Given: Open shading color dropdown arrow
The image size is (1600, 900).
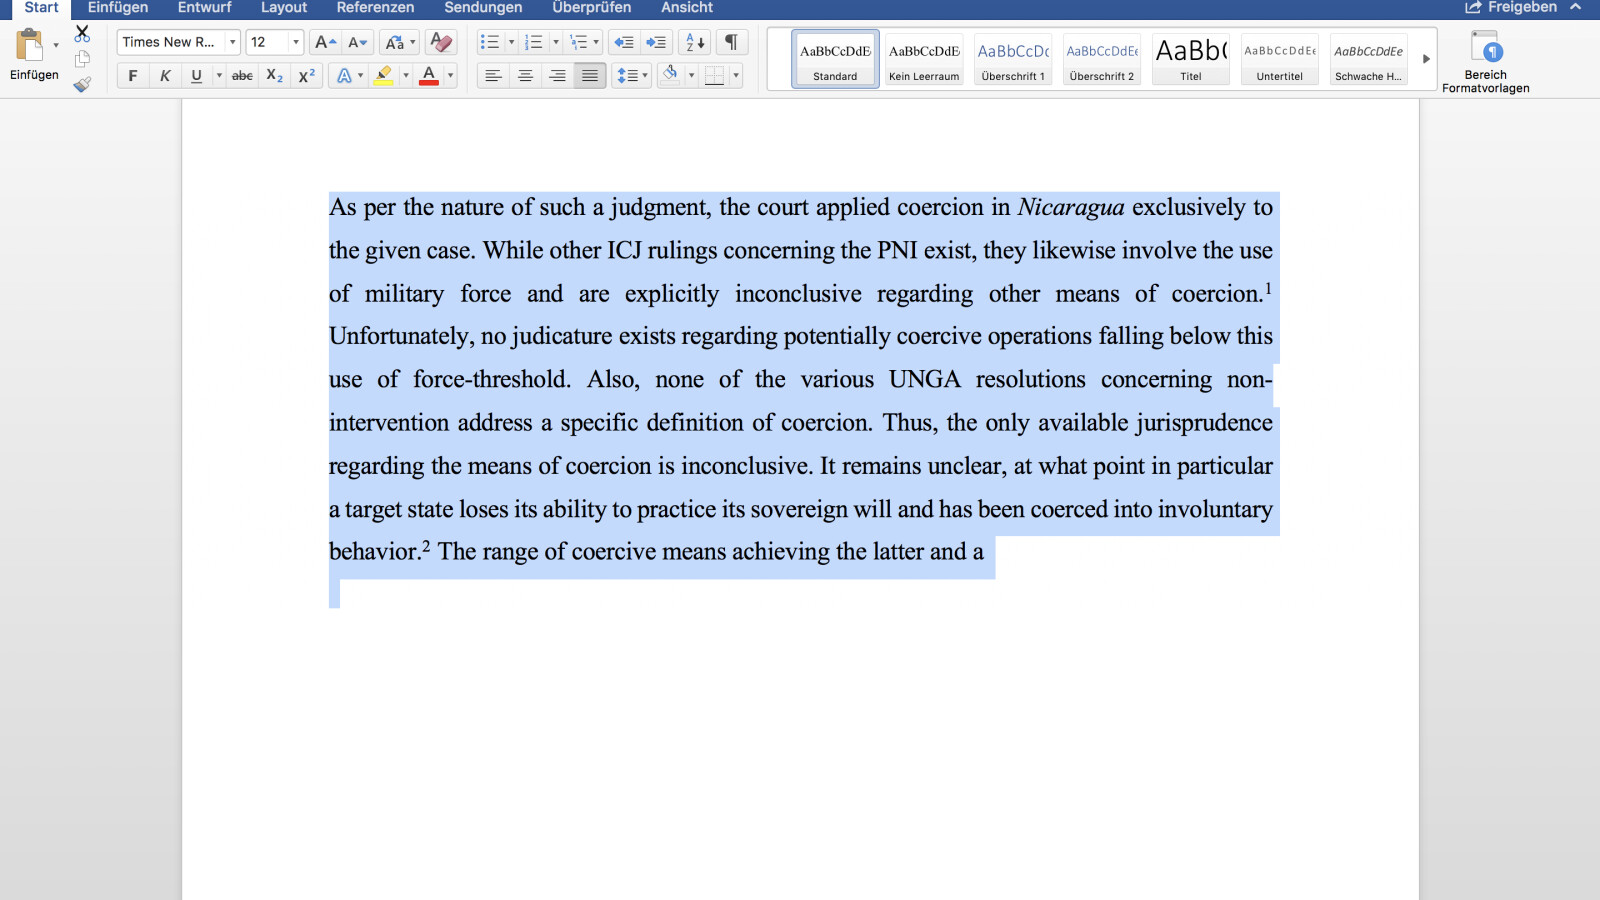Looking at the screenshot, I should [x=691, y=76].
